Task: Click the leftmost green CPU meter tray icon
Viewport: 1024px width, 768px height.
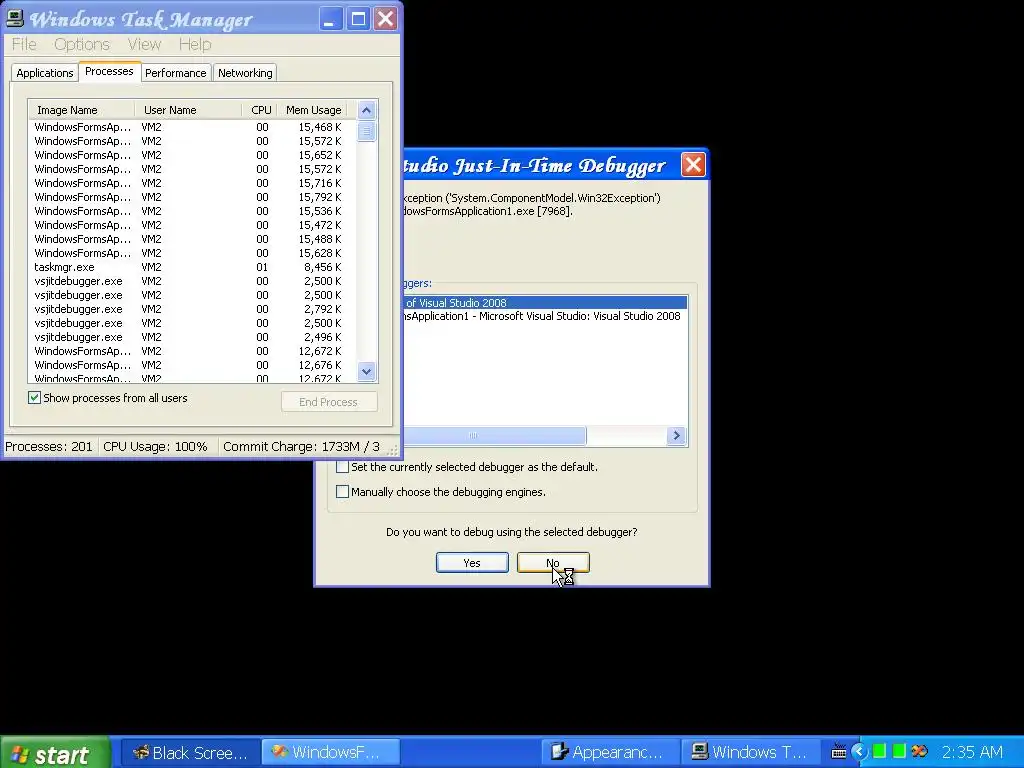Action: (879, 752)
